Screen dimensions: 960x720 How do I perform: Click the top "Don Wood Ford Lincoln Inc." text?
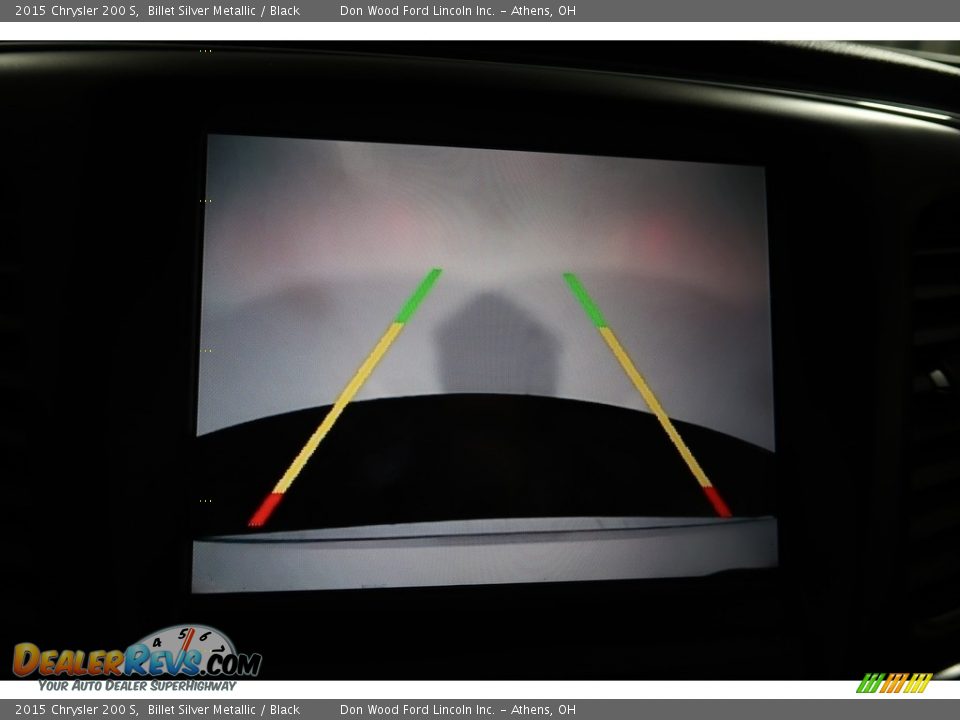coord(416,11)
